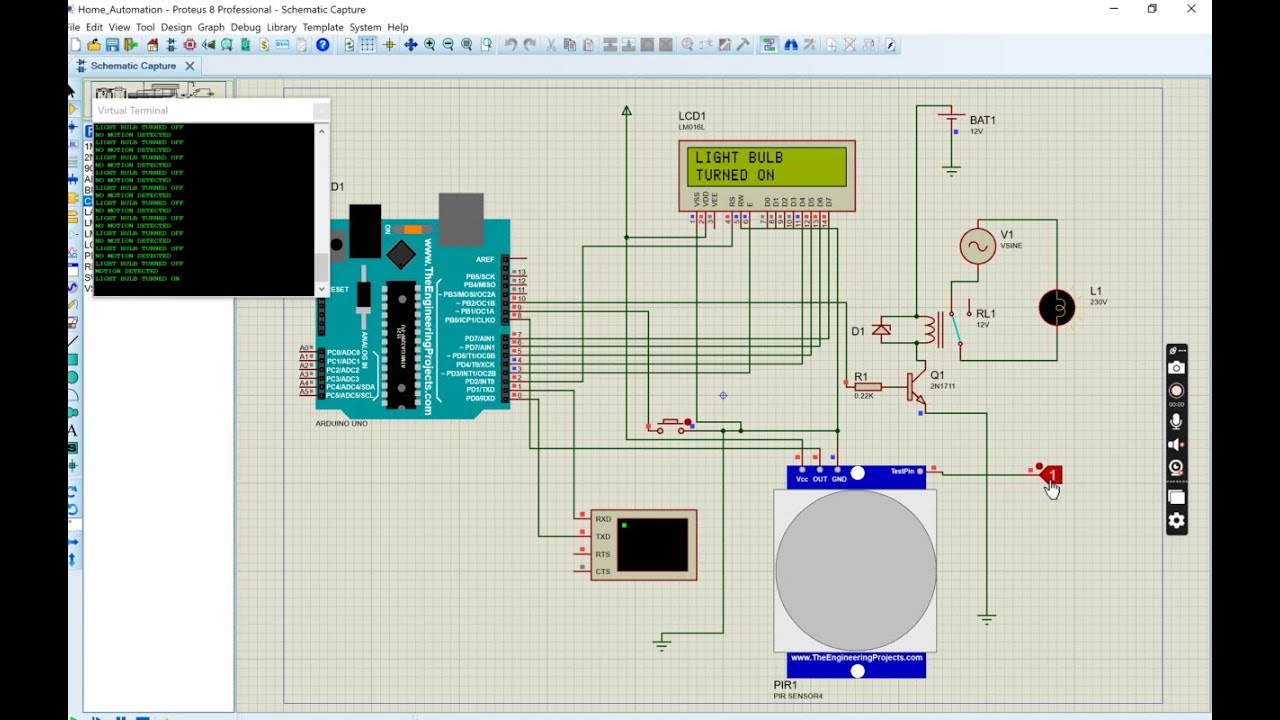Image resolution: width=1280 pixels, height=720 pixels.
Task: Open the blue Help question mark
Action: (322, 45)
